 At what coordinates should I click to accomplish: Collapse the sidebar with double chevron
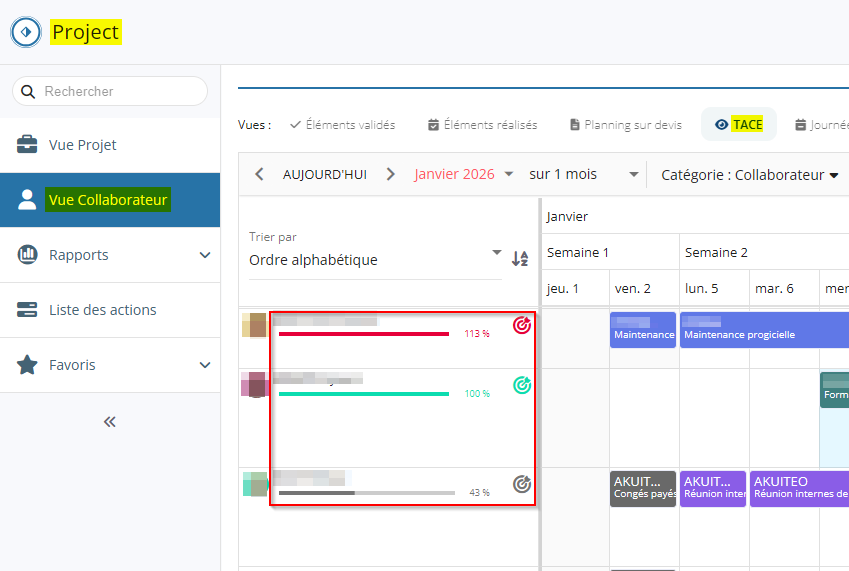(110, 422)
